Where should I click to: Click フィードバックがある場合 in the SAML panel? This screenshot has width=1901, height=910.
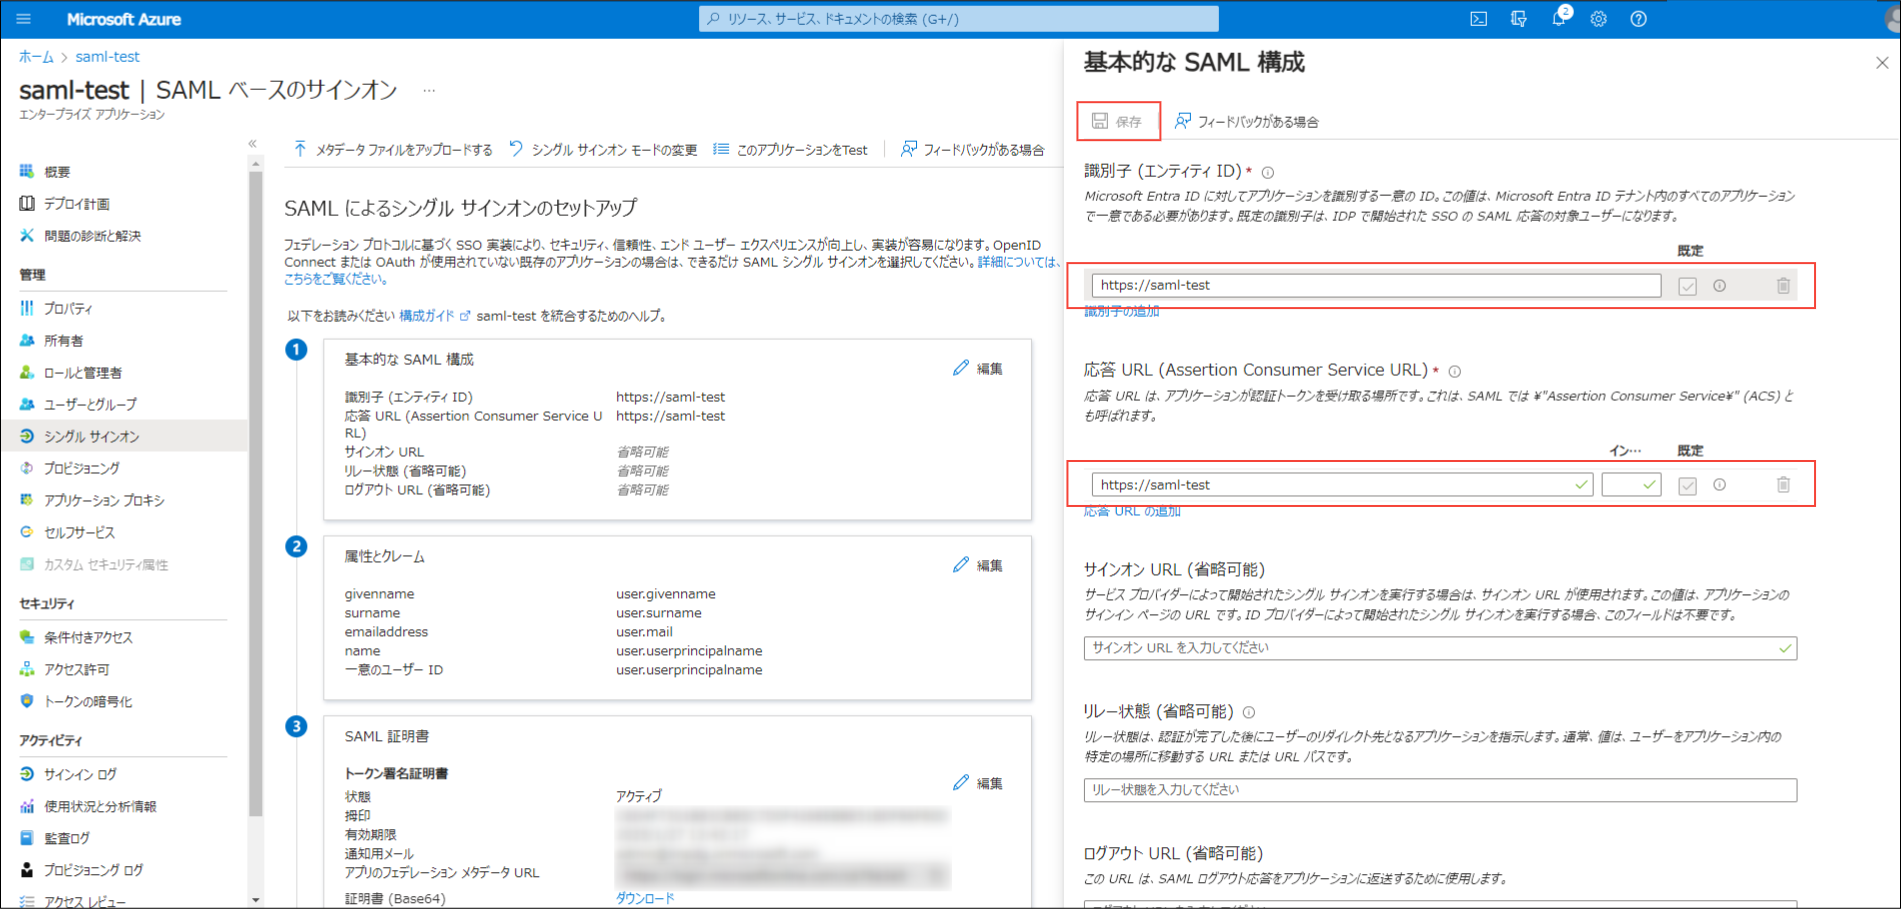(x=1247, y=121)
